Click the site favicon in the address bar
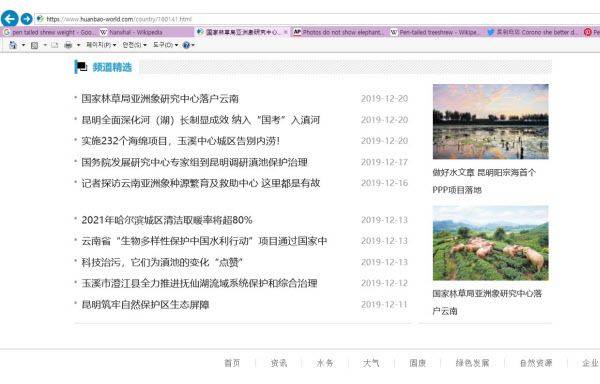 click(39, 19)
